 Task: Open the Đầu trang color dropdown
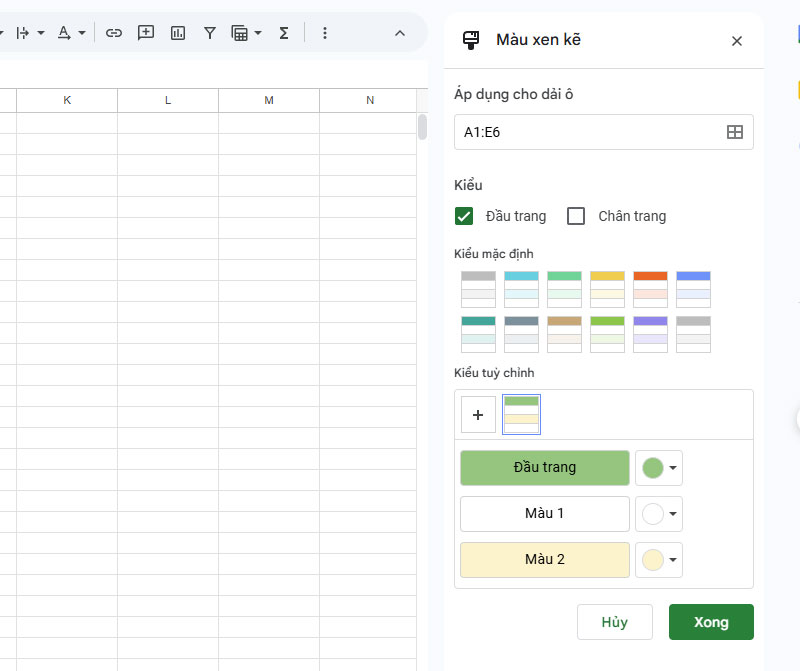coord(659,468)
